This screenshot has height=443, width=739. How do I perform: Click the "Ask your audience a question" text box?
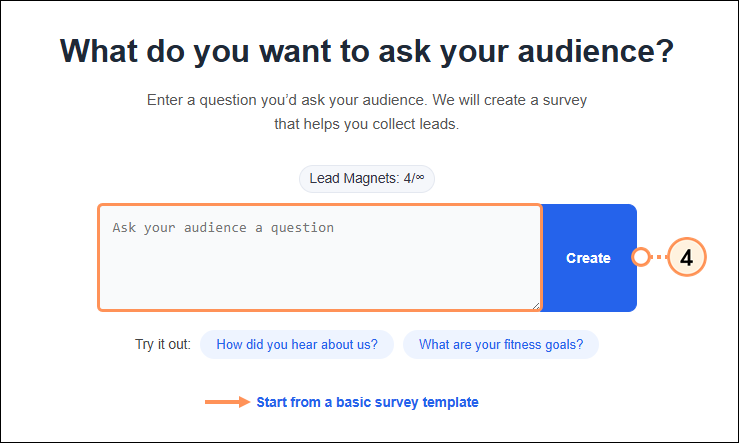(x=320, y=258)
